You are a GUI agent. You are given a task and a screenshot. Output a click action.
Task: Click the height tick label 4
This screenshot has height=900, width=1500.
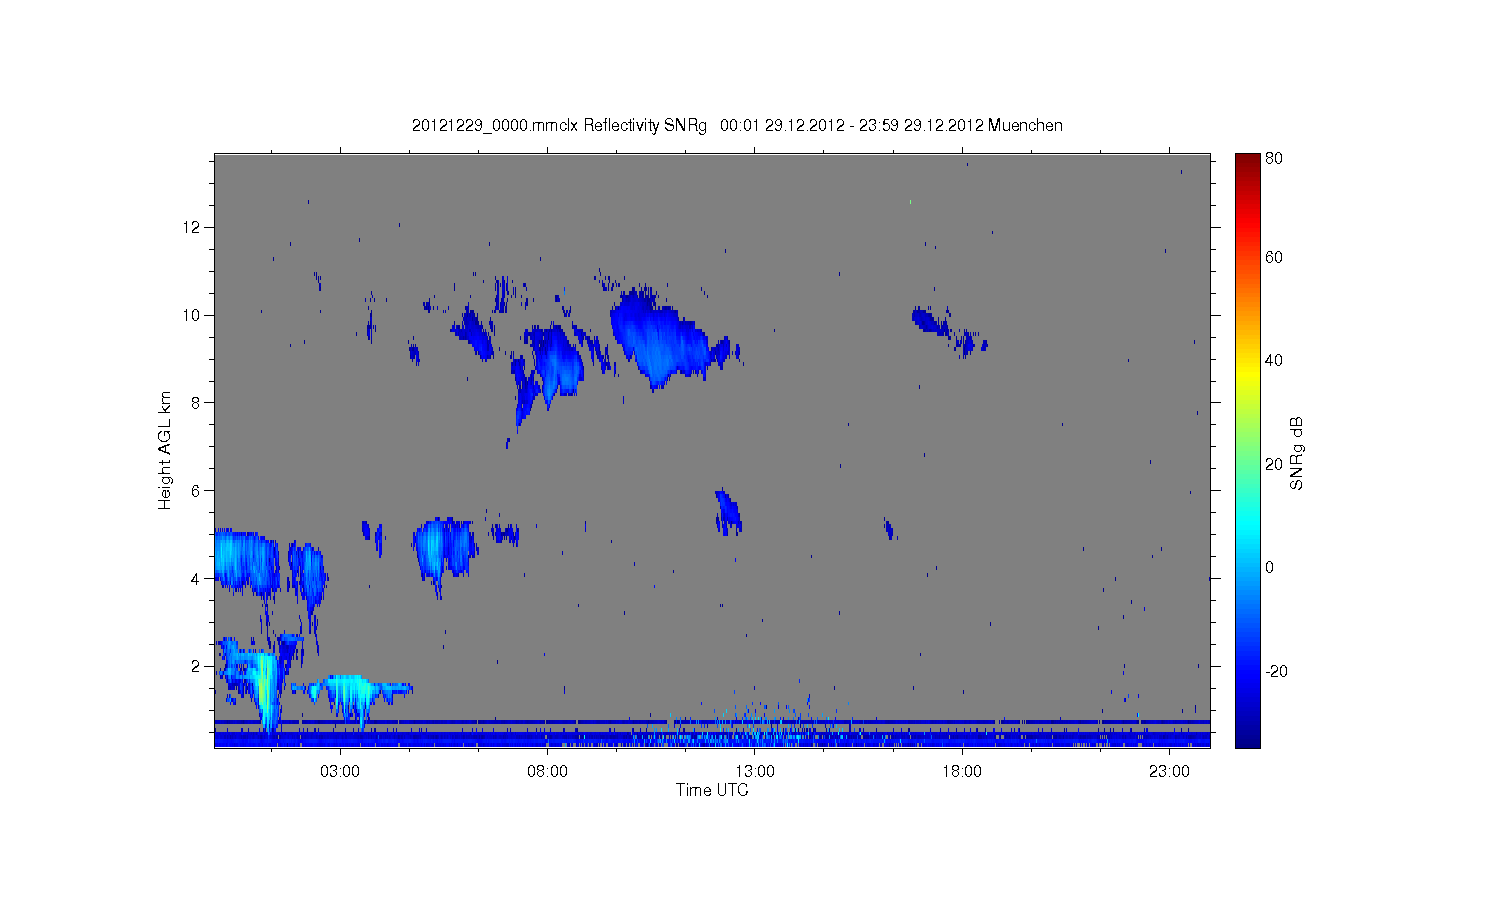point(196,579)
